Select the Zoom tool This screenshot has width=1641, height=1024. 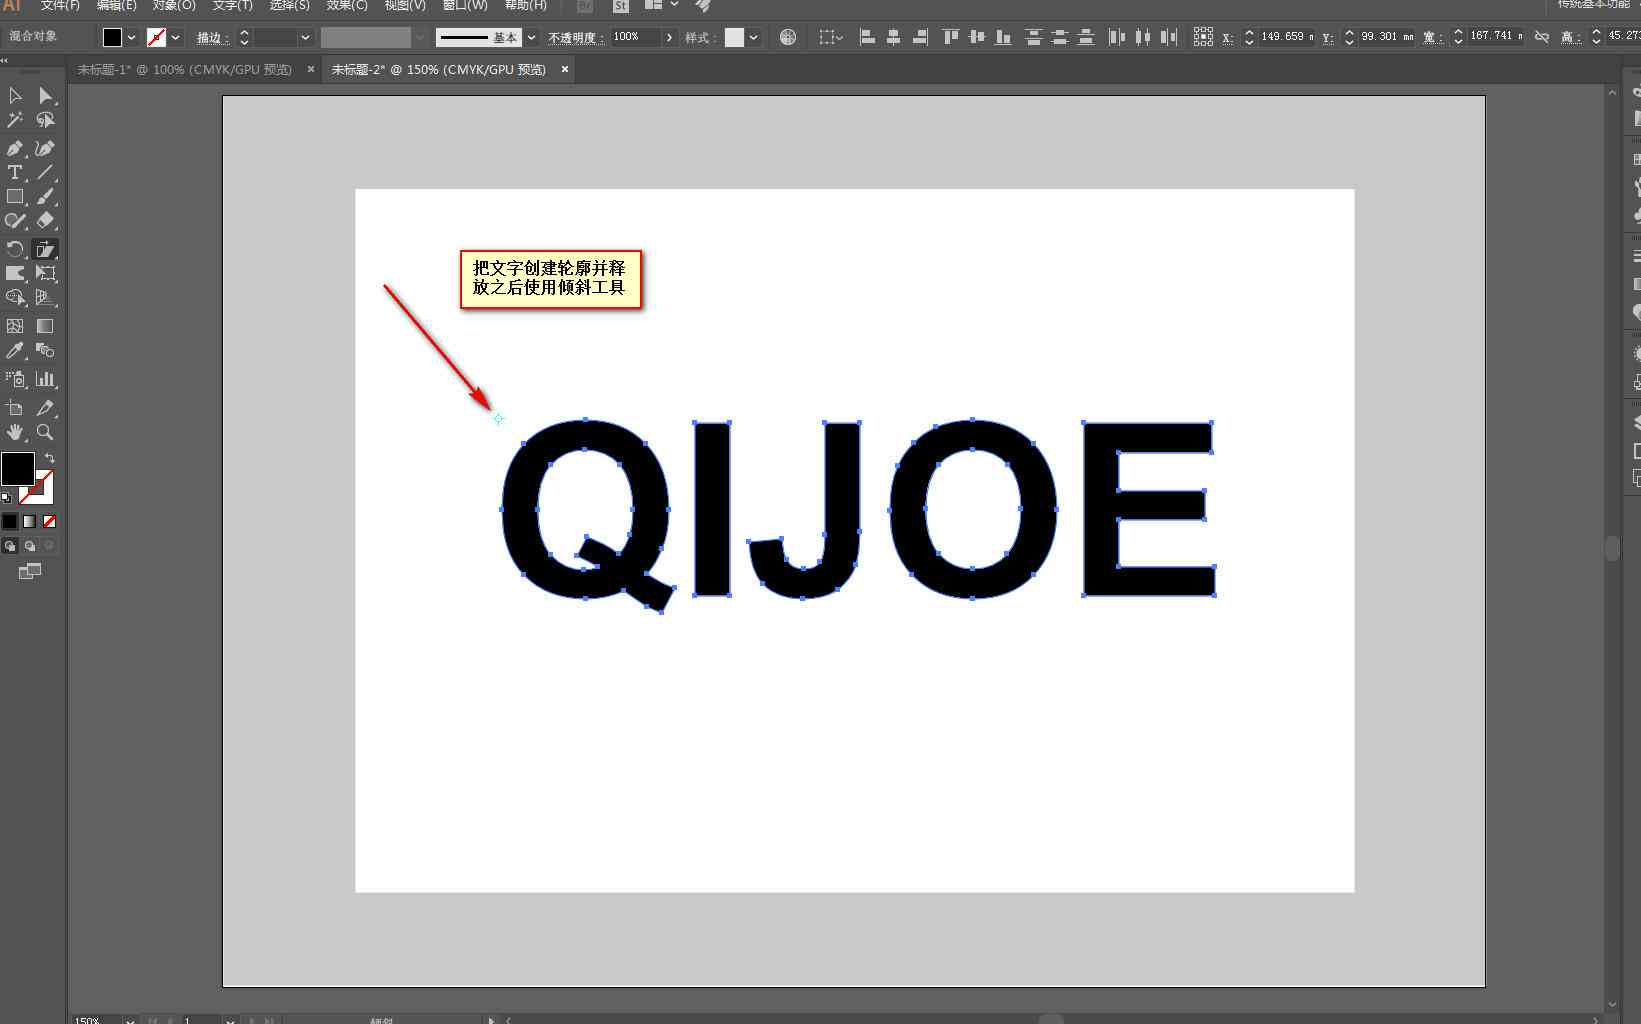45,432
